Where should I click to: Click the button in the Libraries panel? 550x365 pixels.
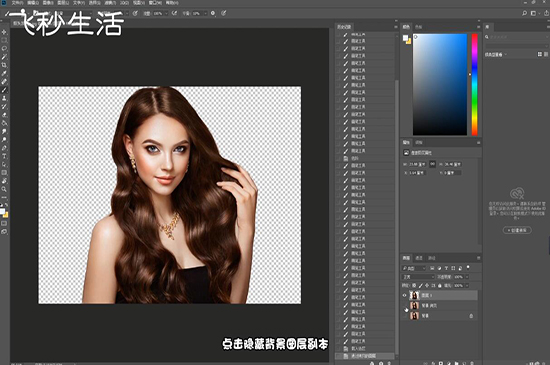pyautogui.click(x=517, y=230)
